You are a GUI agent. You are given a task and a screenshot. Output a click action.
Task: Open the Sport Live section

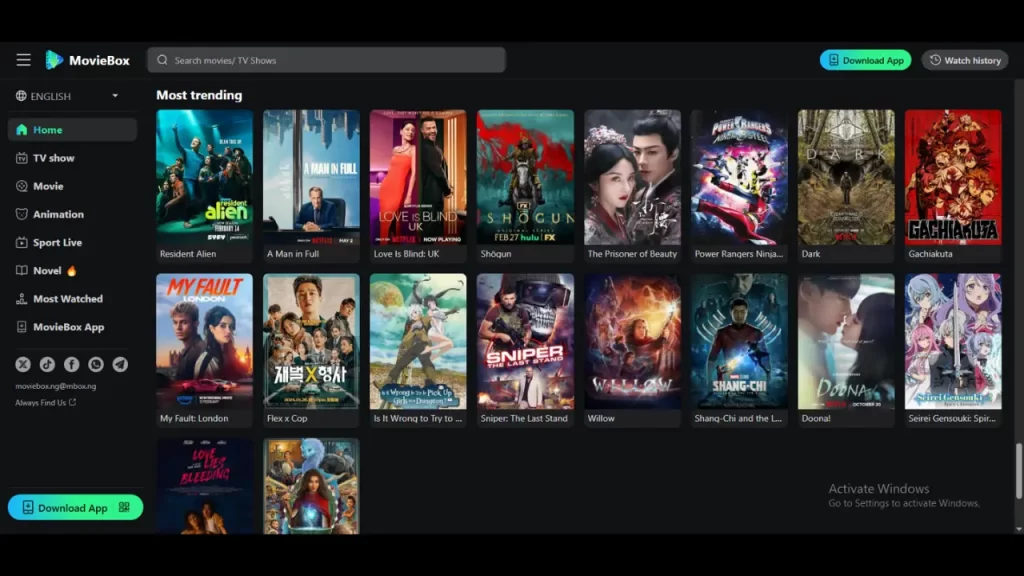pos(72,242)
